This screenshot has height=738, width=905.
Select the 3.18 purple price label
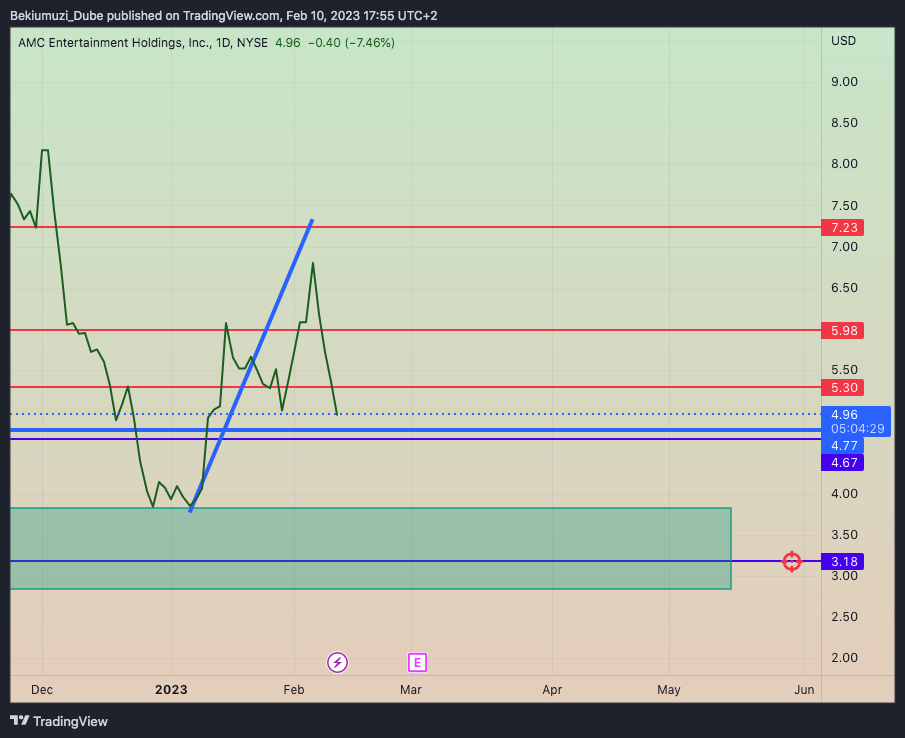pos(843,561)
